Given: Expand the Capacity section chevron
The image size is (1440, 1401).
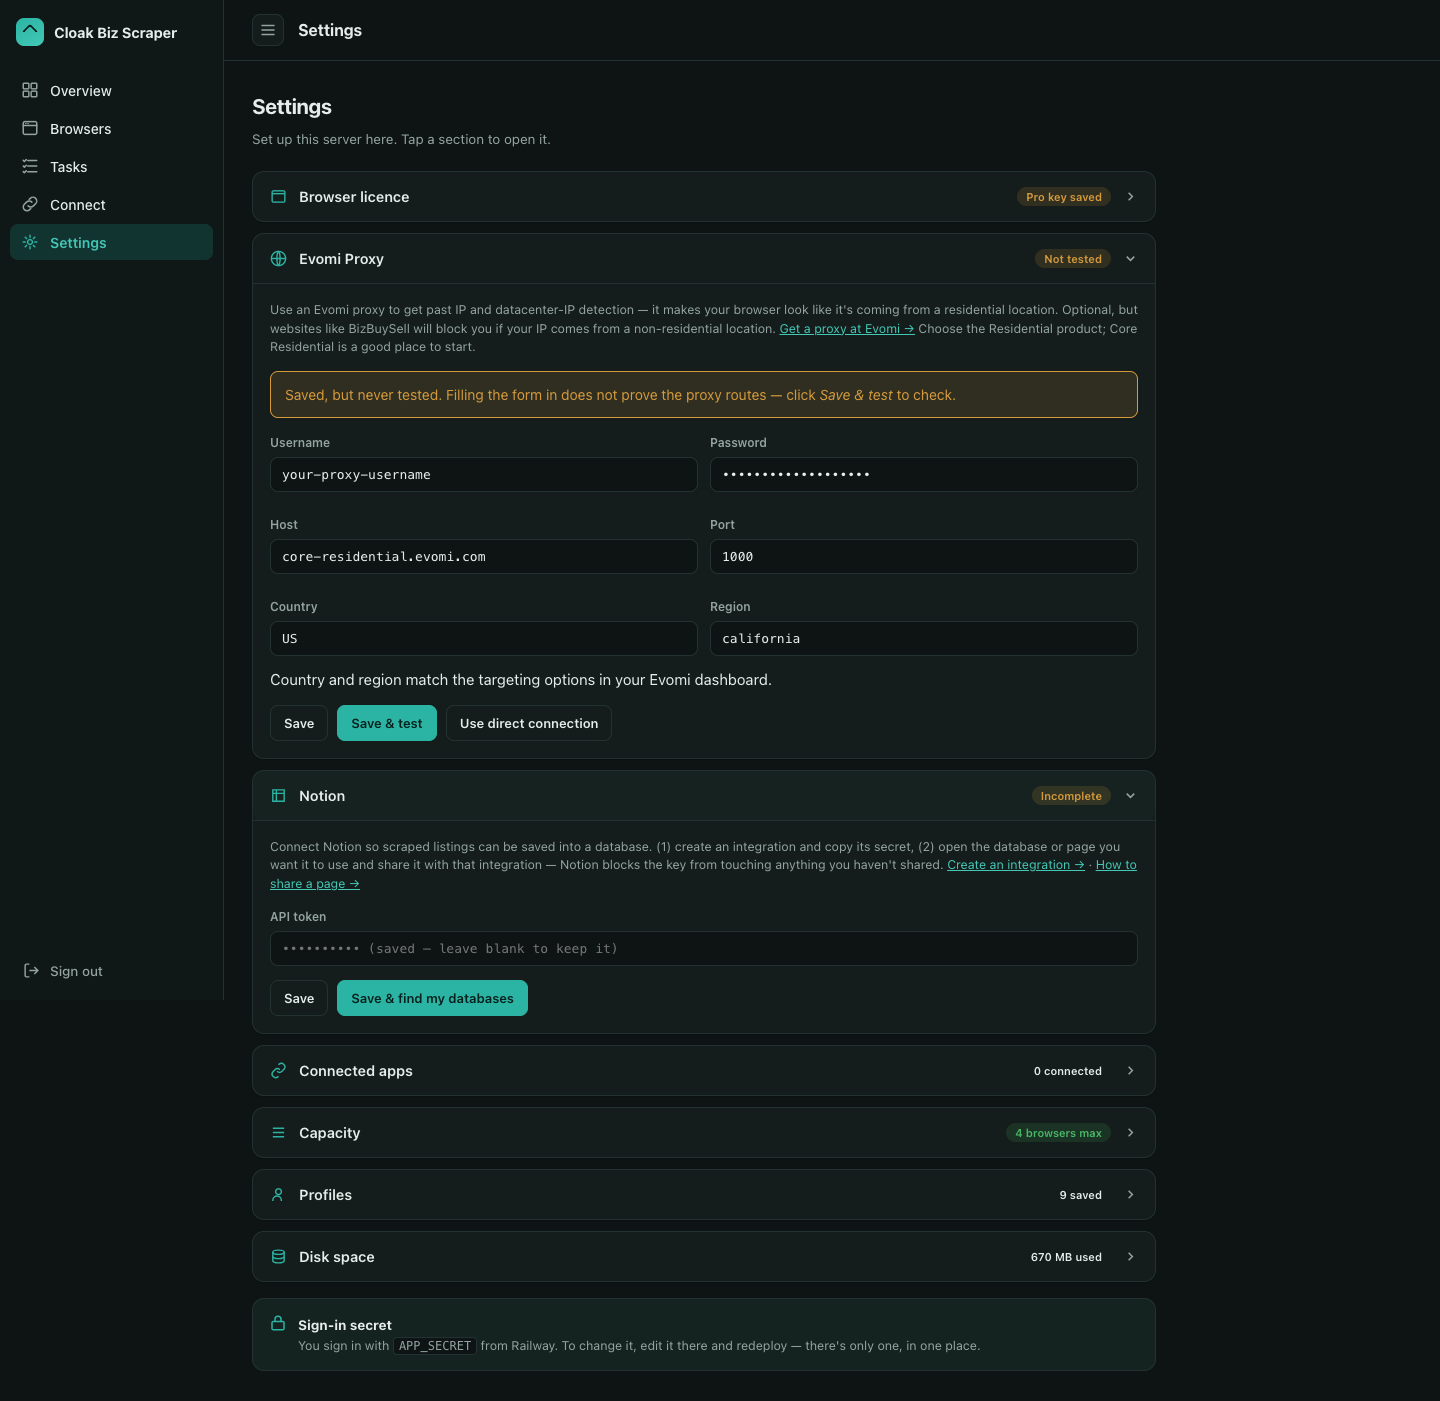Looking at the screenshot, I should [x=1131, y=1133].
